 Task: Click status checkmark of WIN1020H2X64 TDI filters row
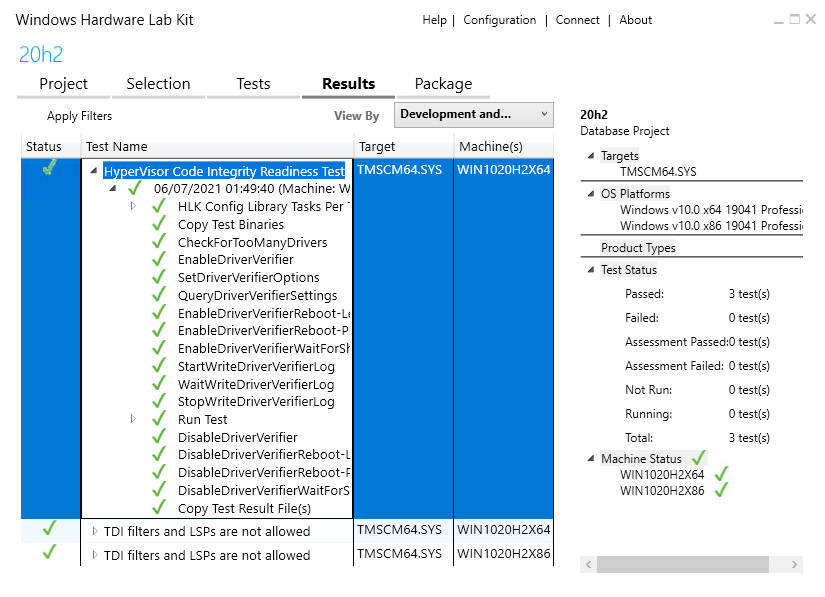coord(49,528)
